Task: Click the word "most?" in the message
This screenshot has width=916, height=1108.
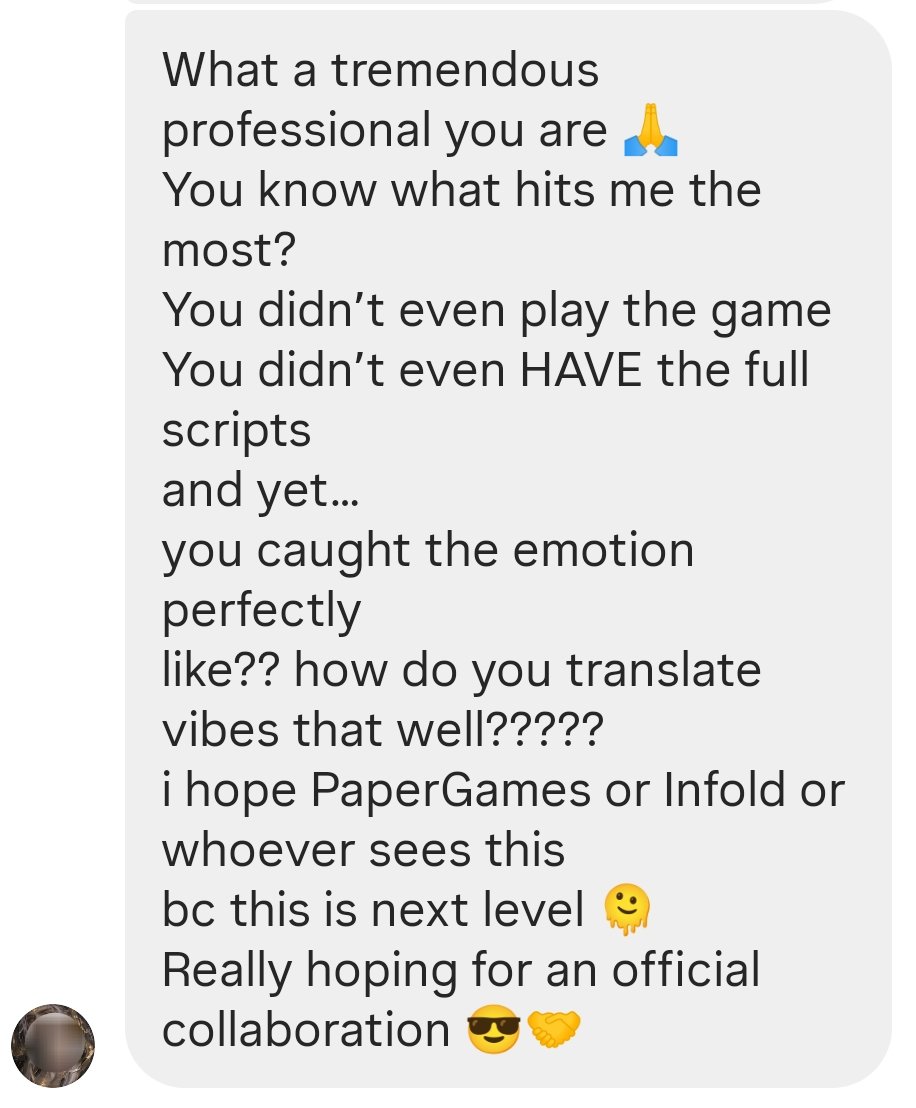Action: click(229, 250)
